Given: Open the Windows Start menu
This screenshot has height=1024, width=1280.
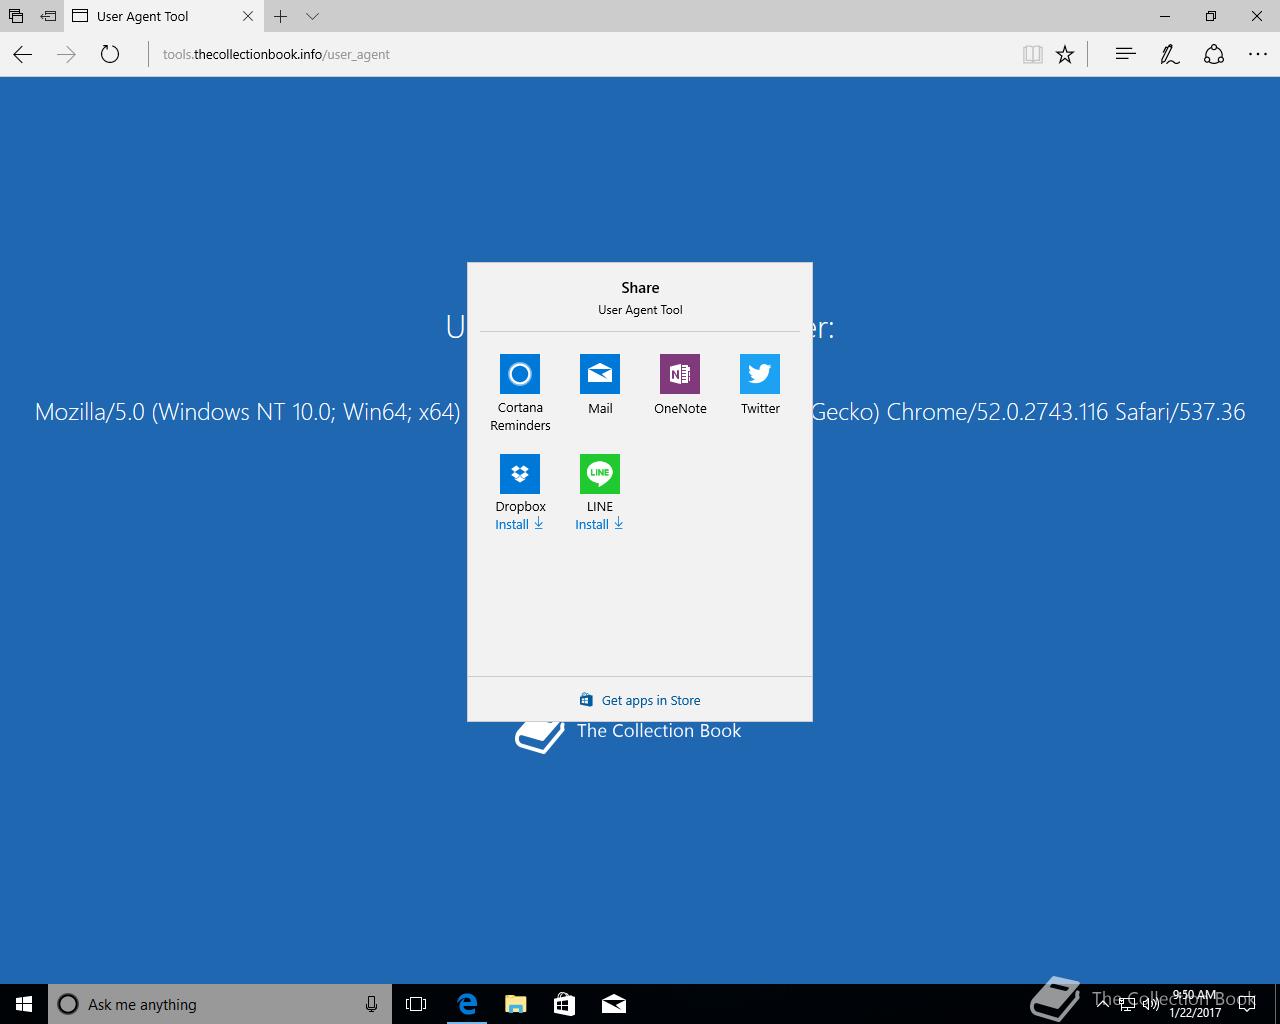Looking at the screenshot, I should tap(24, 1004).
